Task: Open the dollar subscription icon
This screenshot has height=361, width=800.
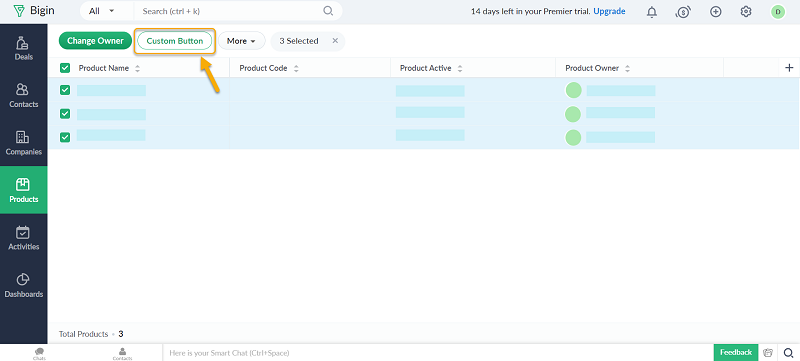Action: pyautogui.click(x=683, y=12)
